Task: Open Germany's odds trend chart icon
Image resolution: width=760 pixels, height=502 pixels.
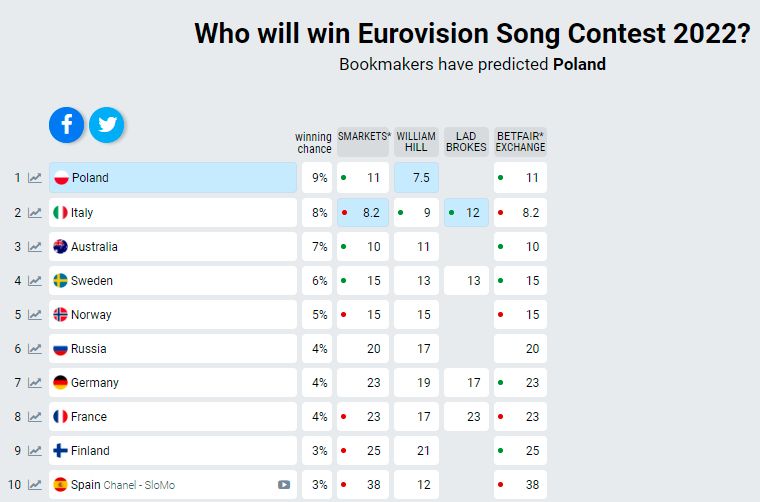Action: (x=35, y=383)
